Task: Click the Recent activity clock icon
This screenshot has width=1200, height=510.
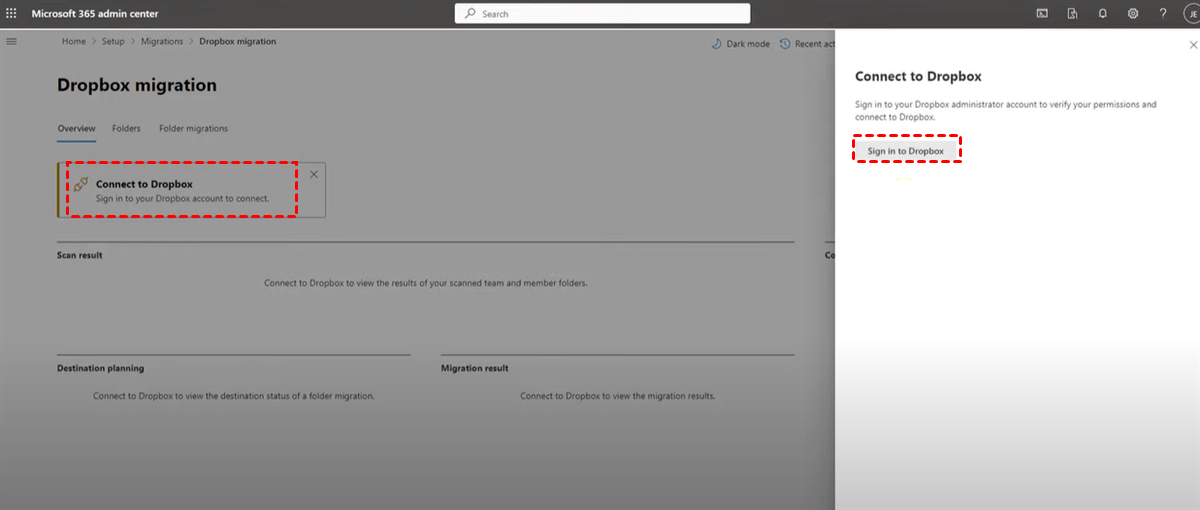Action: coord(785,44)
